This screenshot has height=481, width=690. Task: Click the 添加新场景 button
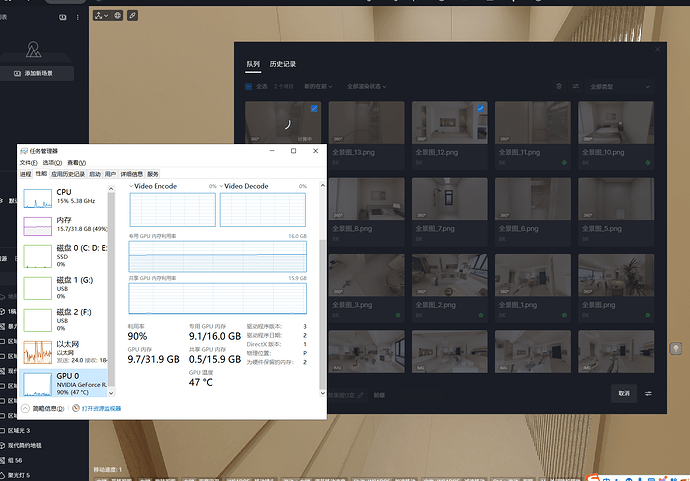tap(38, 74)
